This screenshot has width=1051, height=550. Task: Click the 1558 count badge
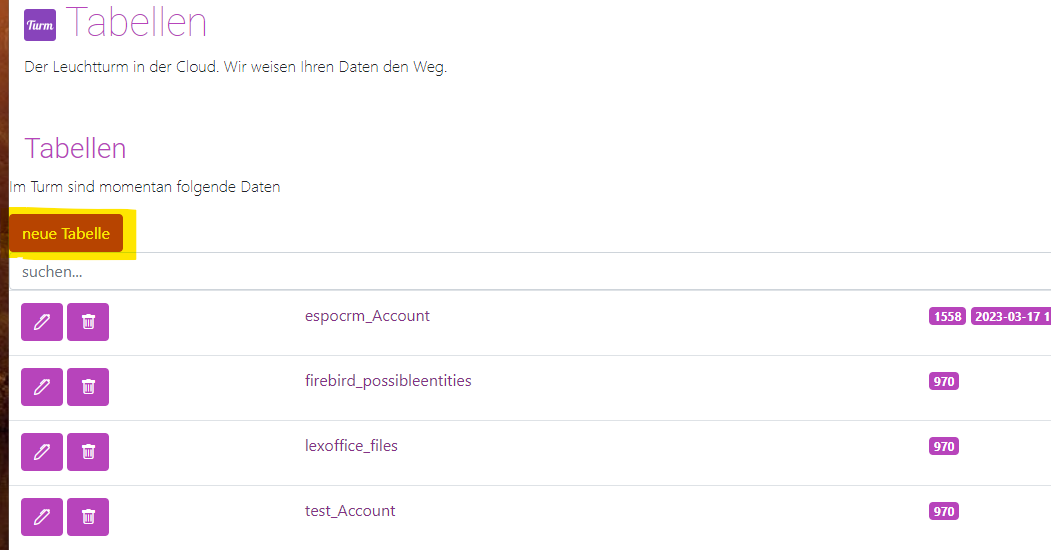pos(947,316)
